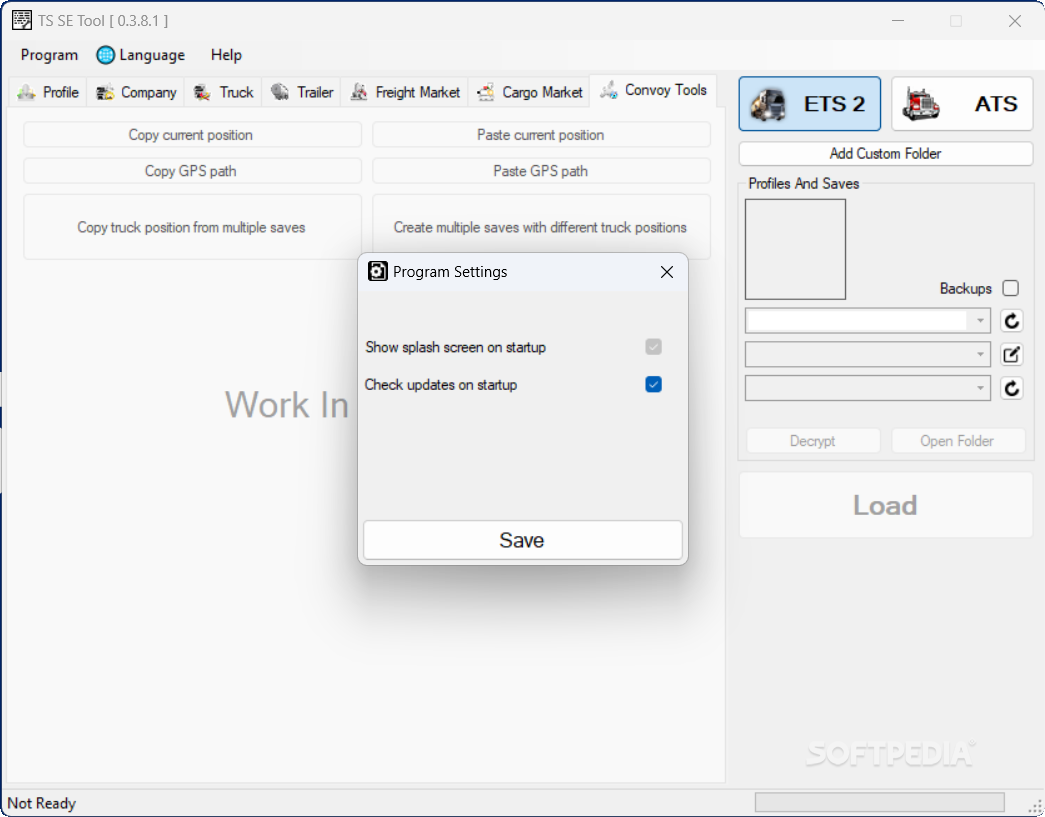Click the Add Custom Folder button

point(885,153)
